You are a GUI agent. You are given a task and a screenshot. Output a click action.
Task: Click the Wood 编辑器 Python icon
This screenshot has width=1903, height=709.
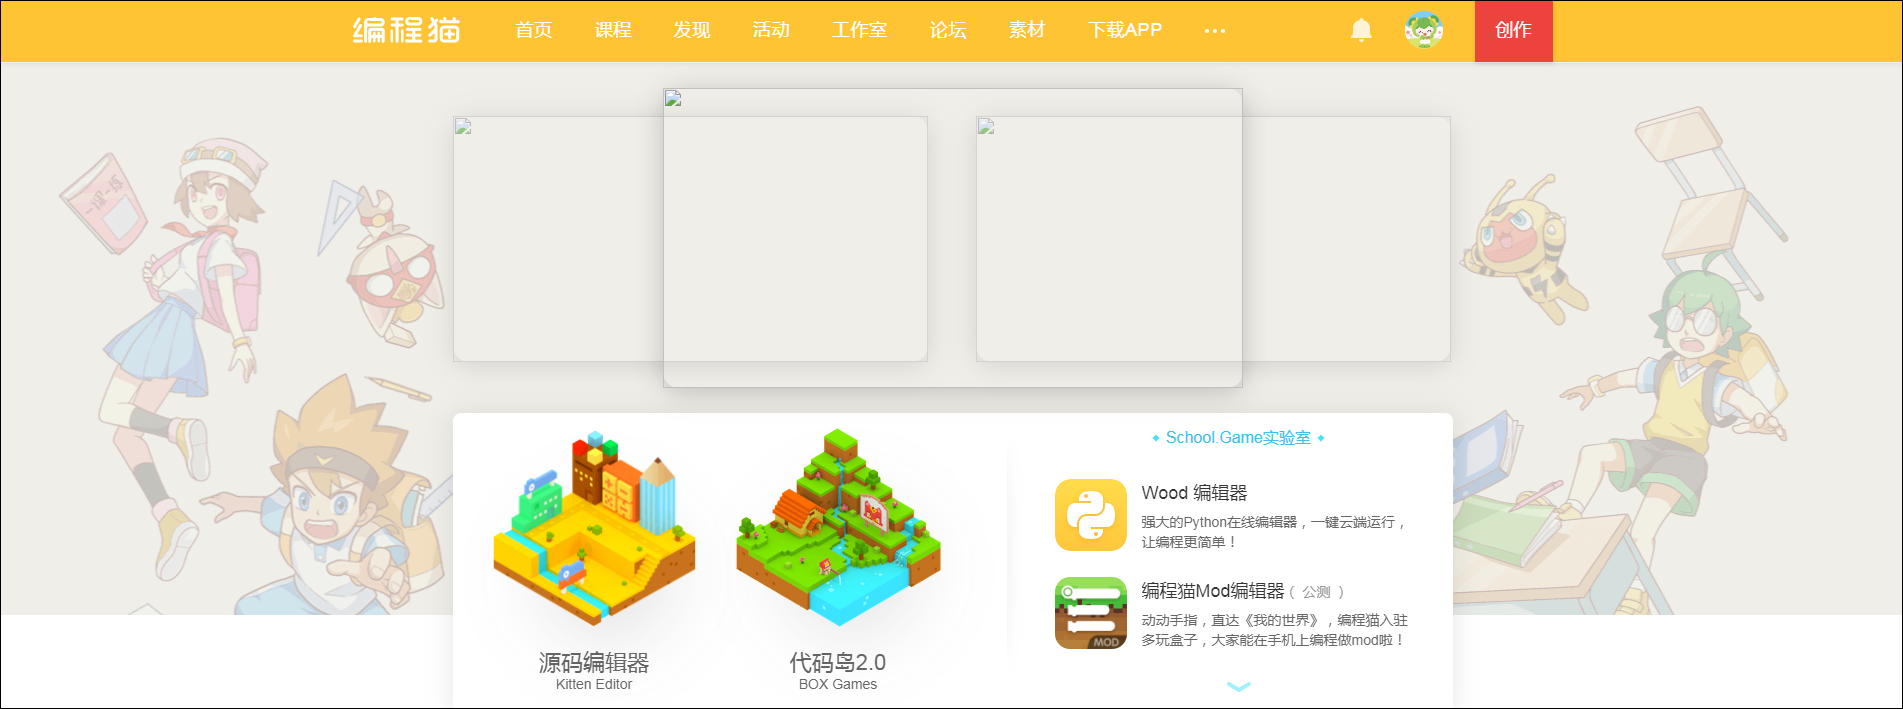point(1091,515)
